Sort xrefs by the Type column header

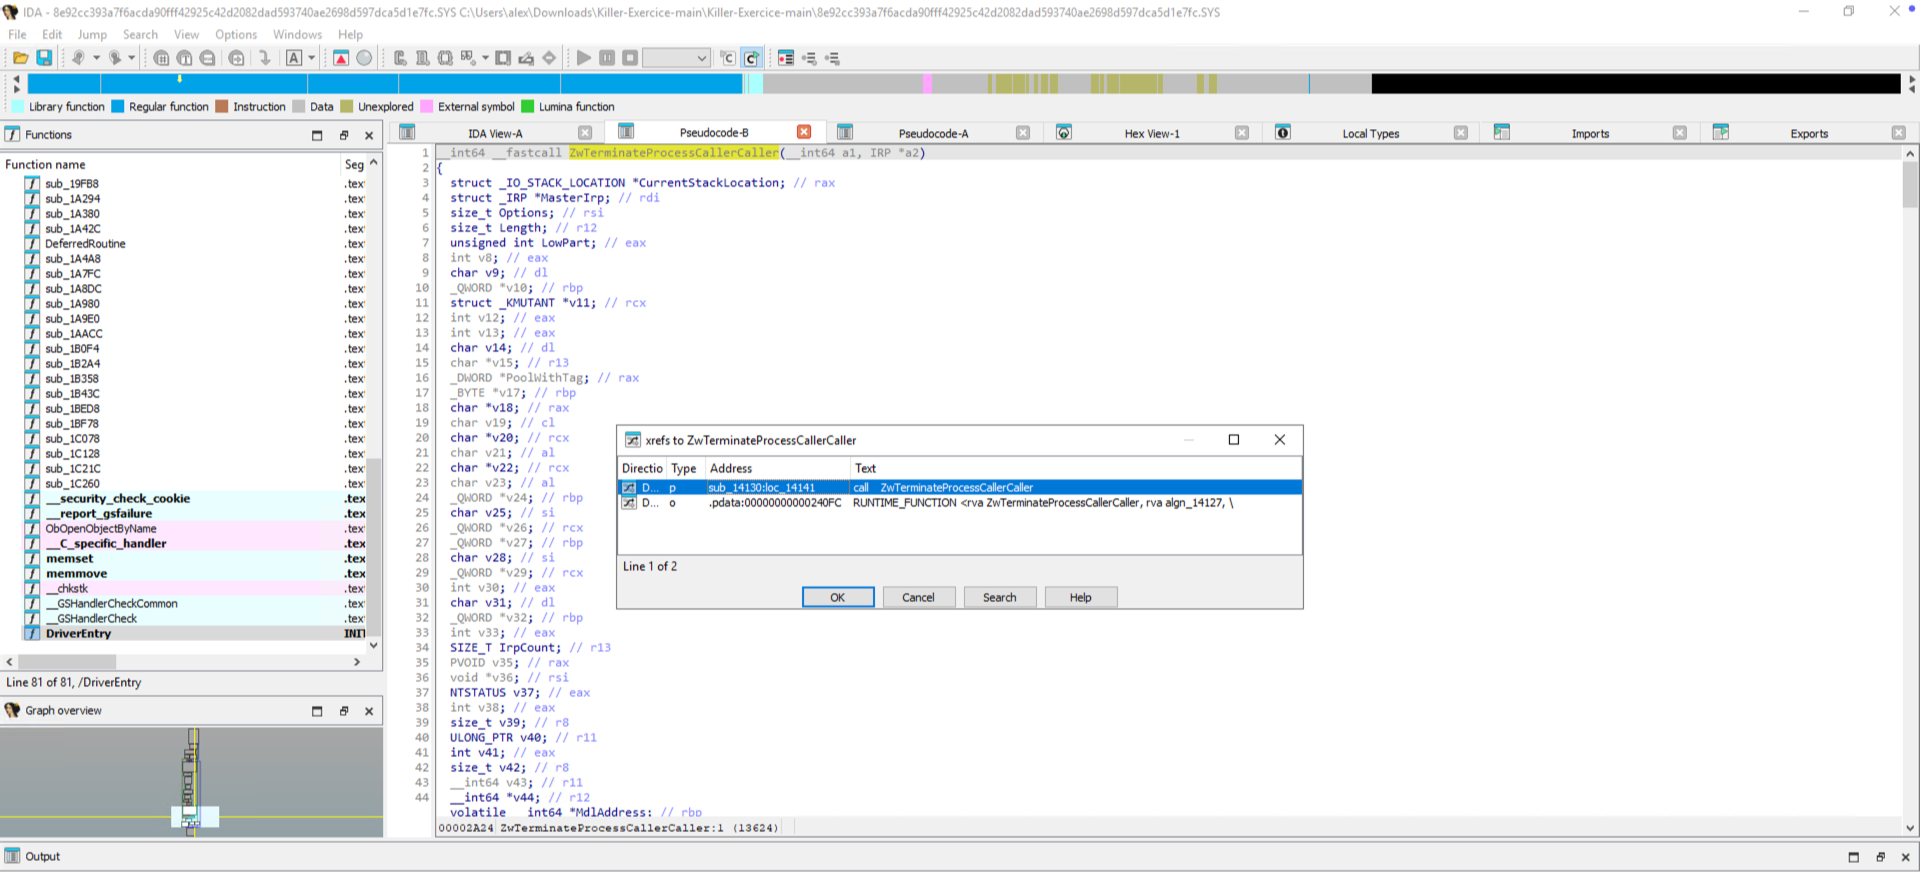point(685,468)
